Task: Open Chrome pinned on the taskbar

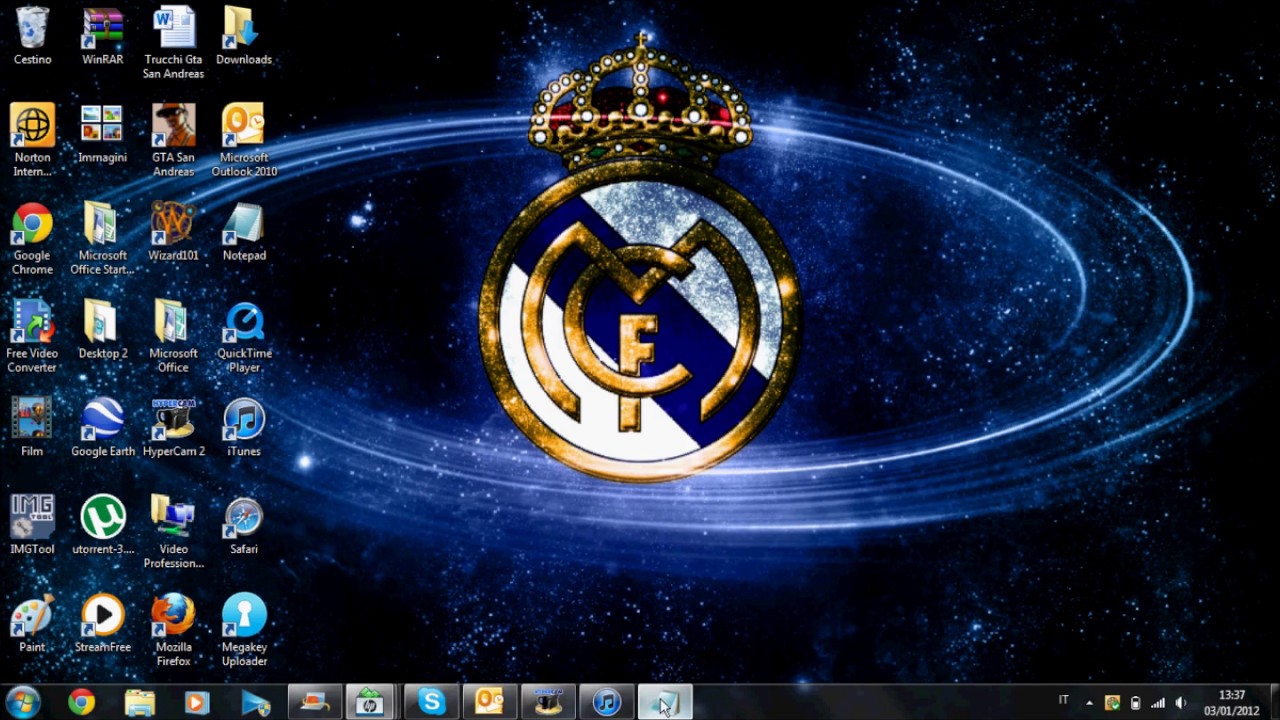Action: click(82, 702)
